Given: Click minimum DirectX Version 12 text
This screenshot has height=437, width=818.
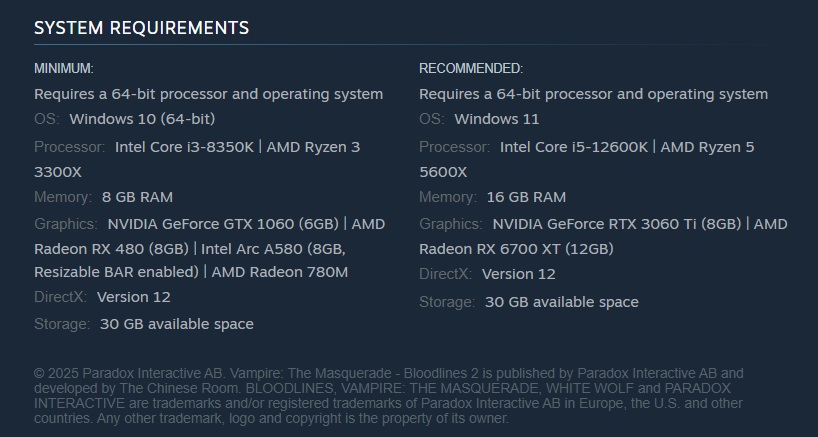Looking at the screenshot, I should pyautogui.click(x=133, y=297).
